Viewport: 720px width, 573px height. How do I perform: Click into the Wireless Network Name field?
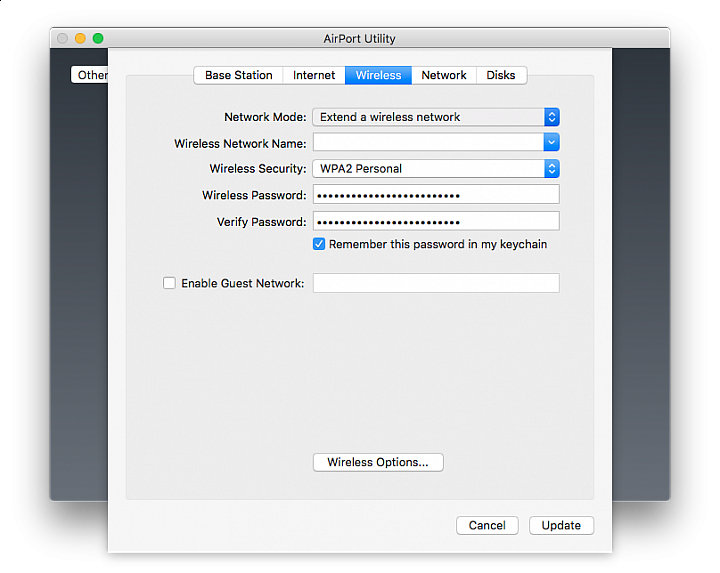coord(428,142)
